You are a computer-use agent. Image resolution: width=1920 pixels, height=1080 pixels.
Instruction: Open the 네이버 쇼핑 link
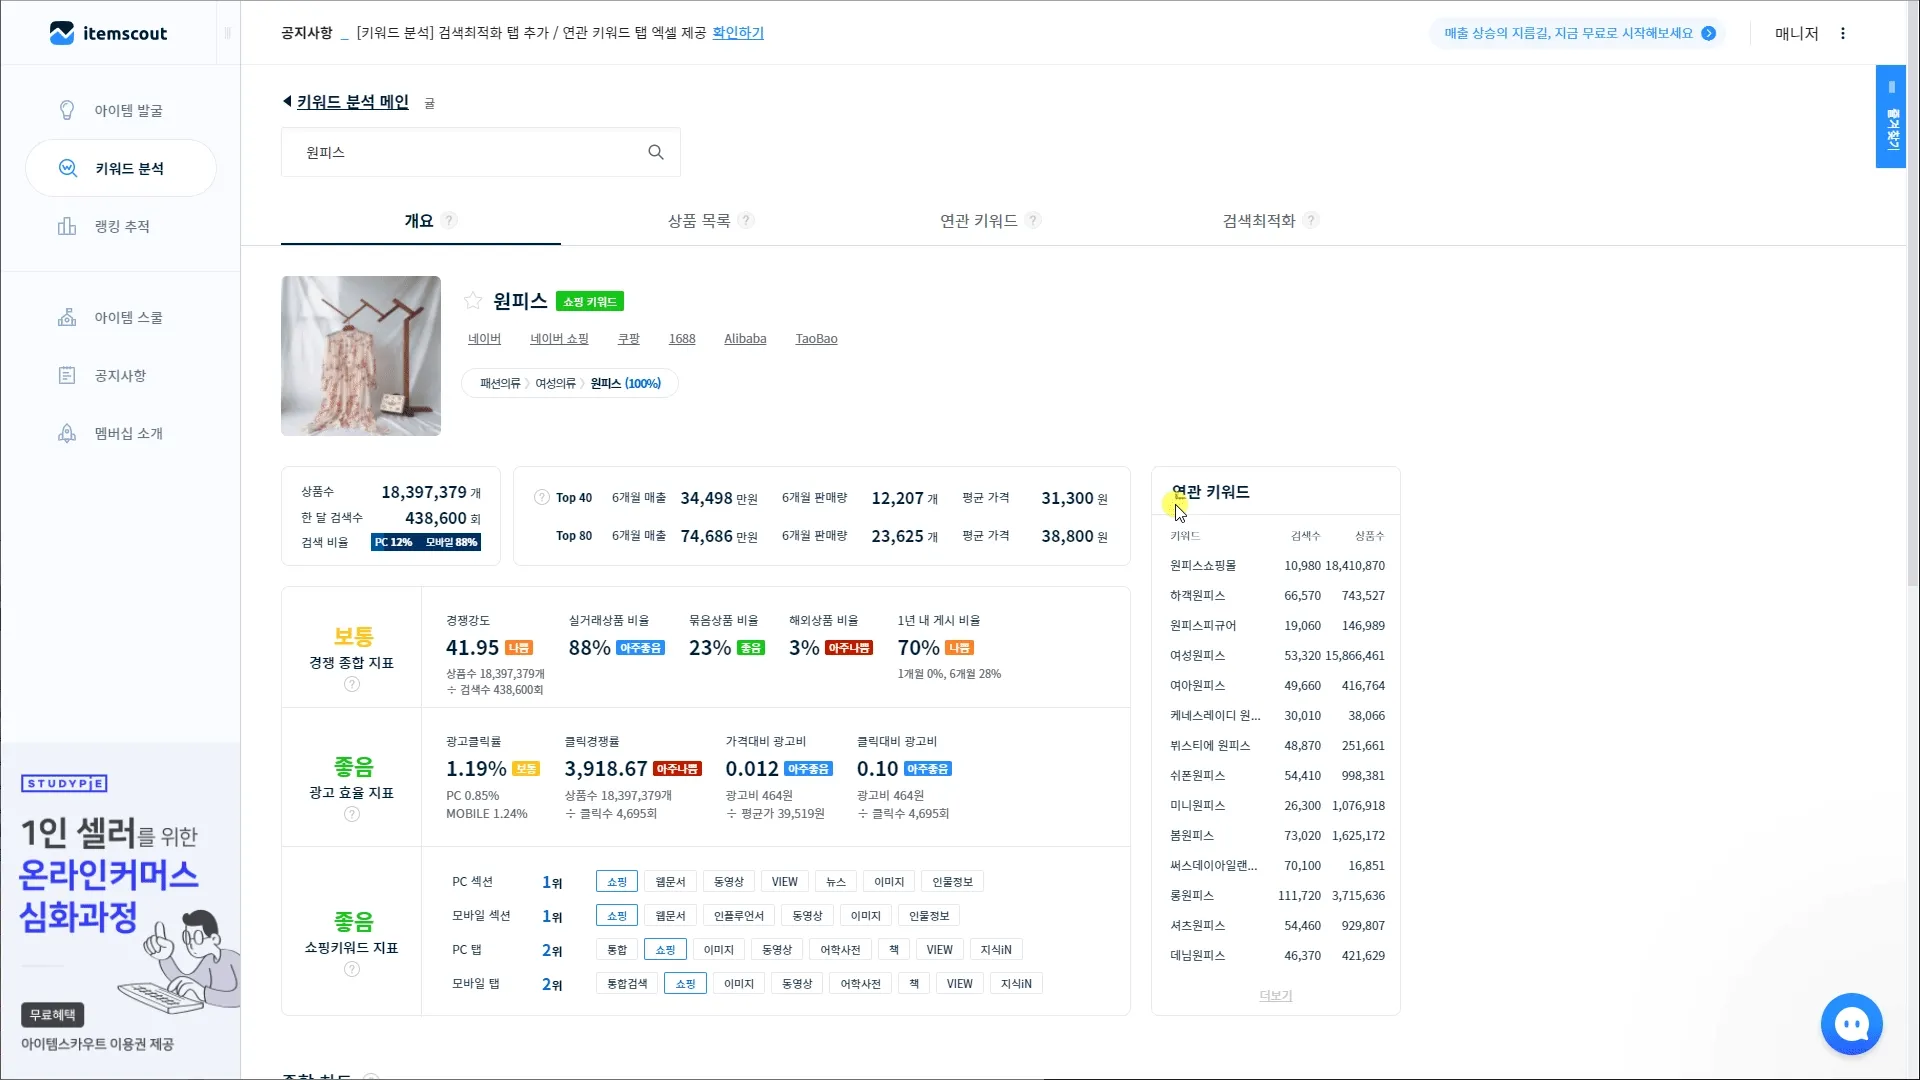(x=559, y=339)
